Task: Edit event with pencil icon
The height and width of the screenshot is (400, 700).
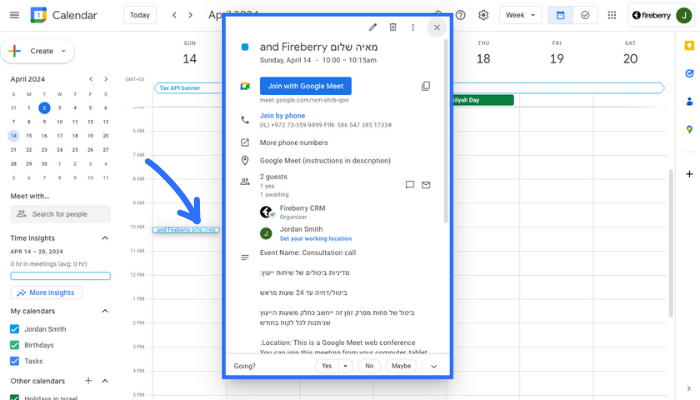Action: [x=373, y=27]
